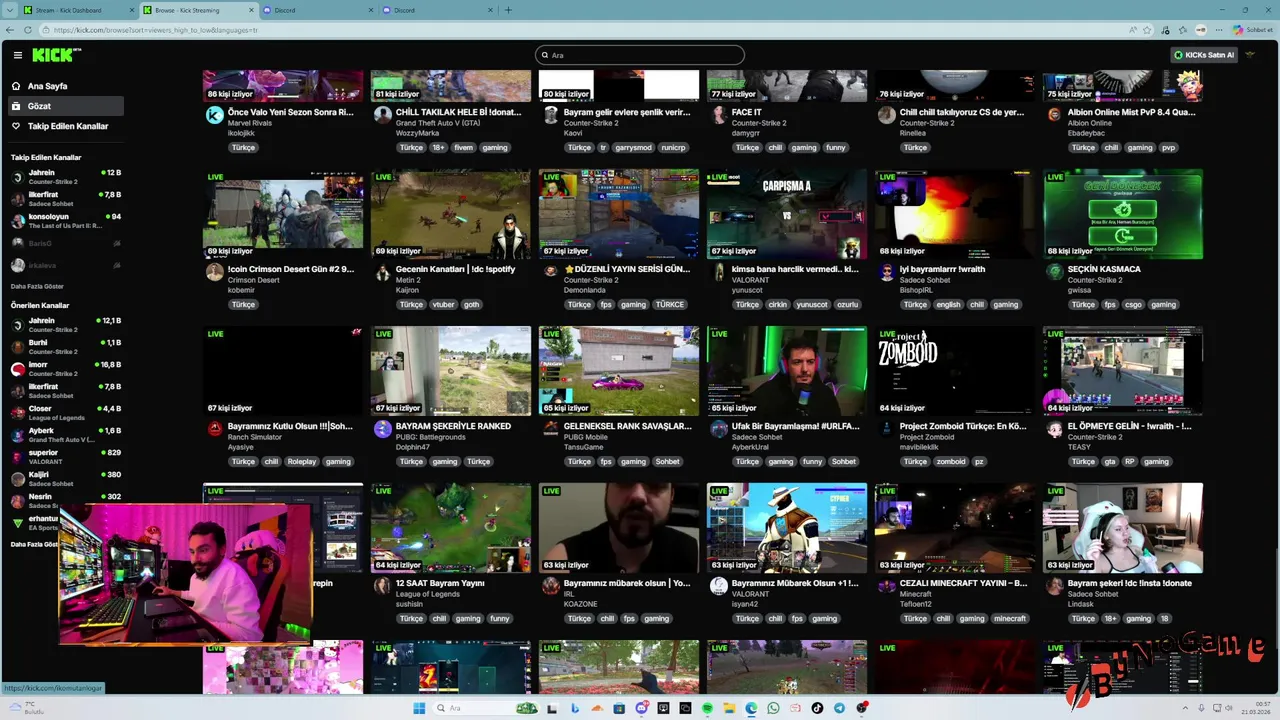Select the Roleplay tag under Ranch Simulator
This screenshot has width=1280, height=720.
(302, 462)
